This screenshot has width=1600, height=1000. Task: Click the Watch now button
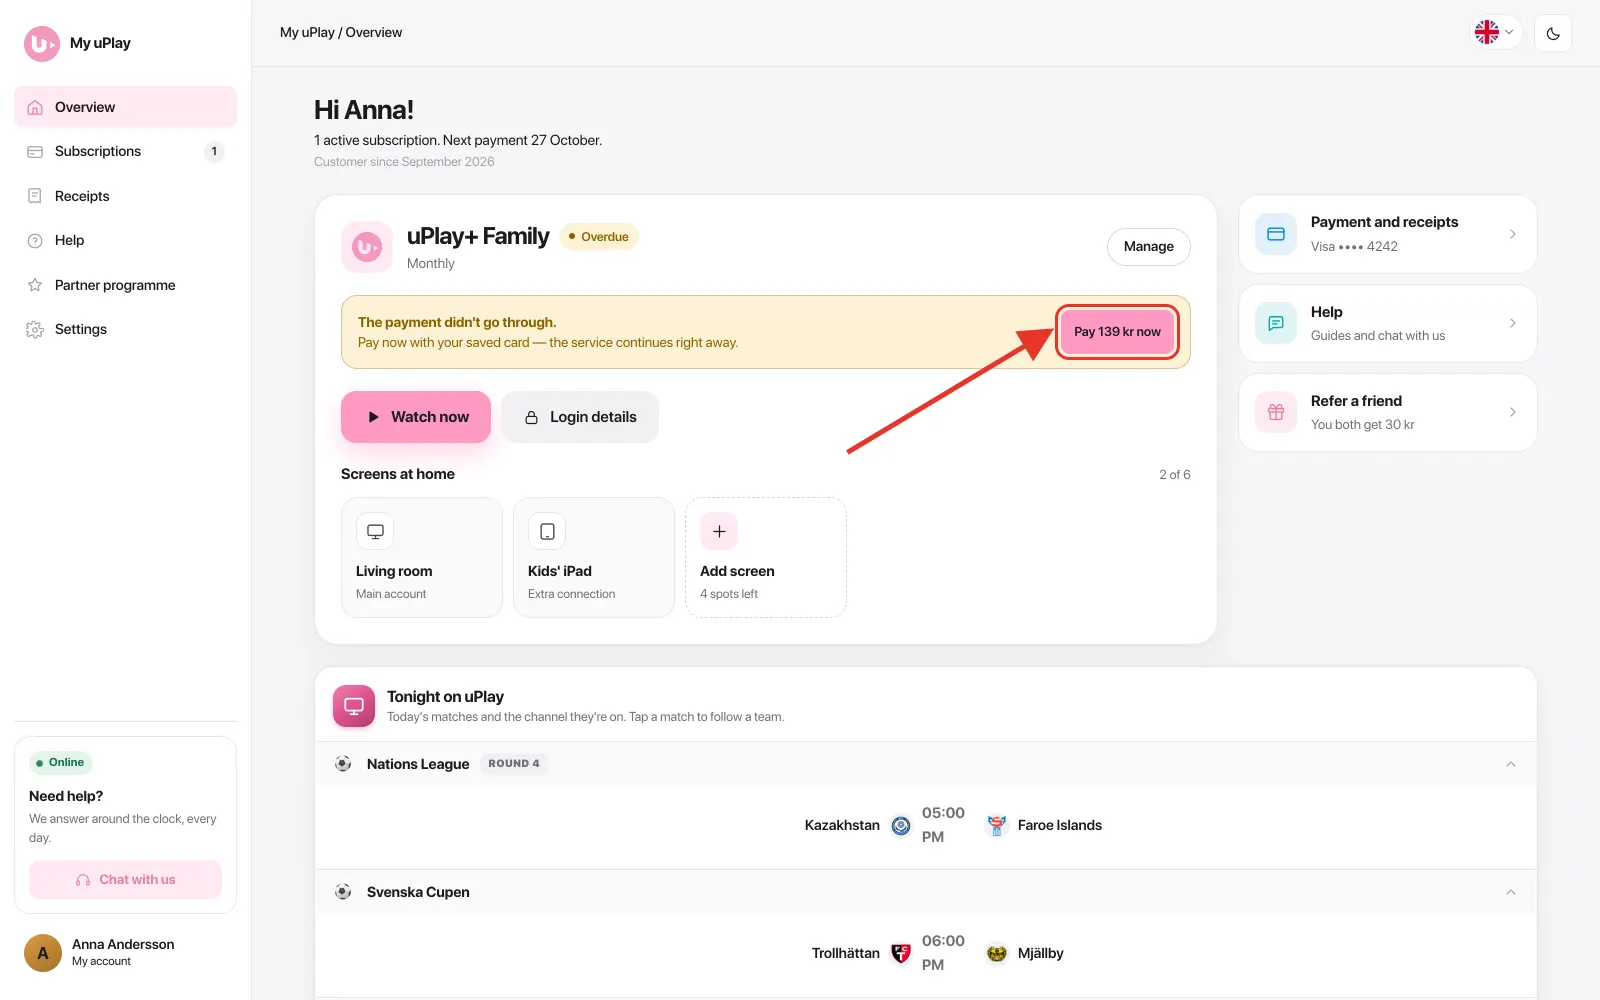(416, 417)
